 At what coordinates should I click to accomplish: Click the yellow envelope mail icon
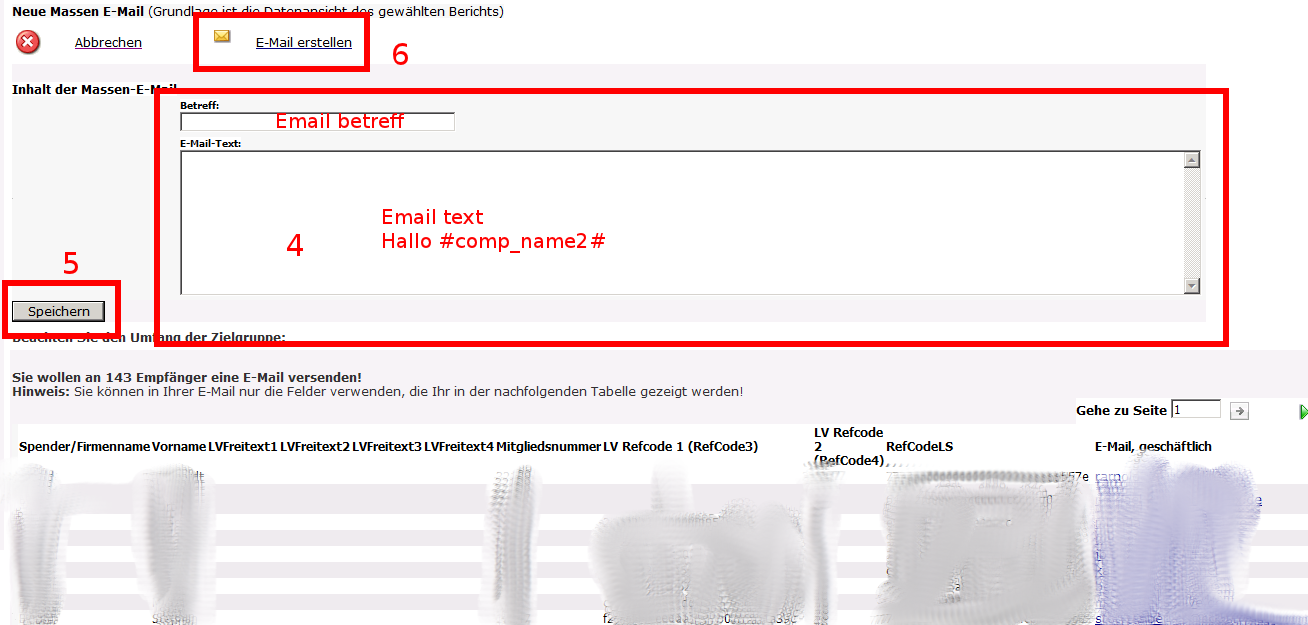222,36
